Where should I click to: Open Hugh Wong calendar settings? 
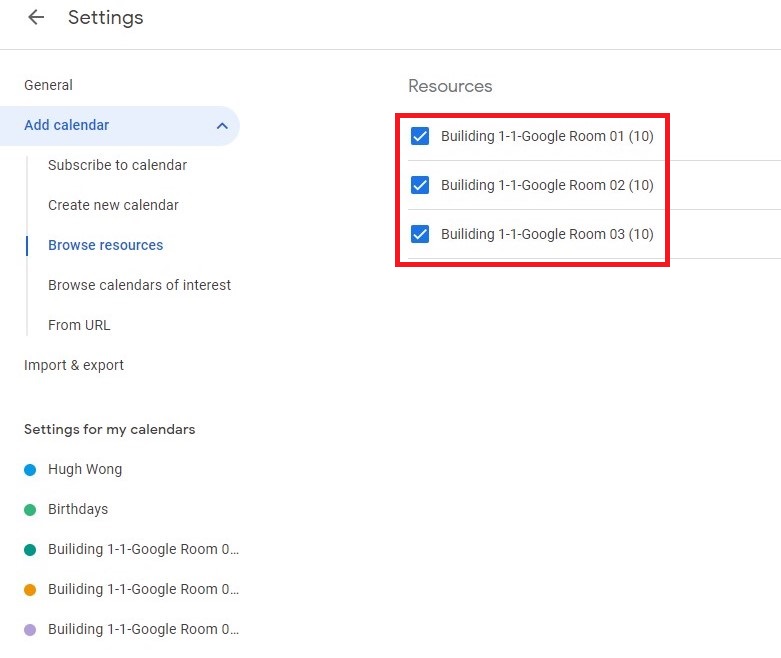pyautogui.click(x=85, y=469)
